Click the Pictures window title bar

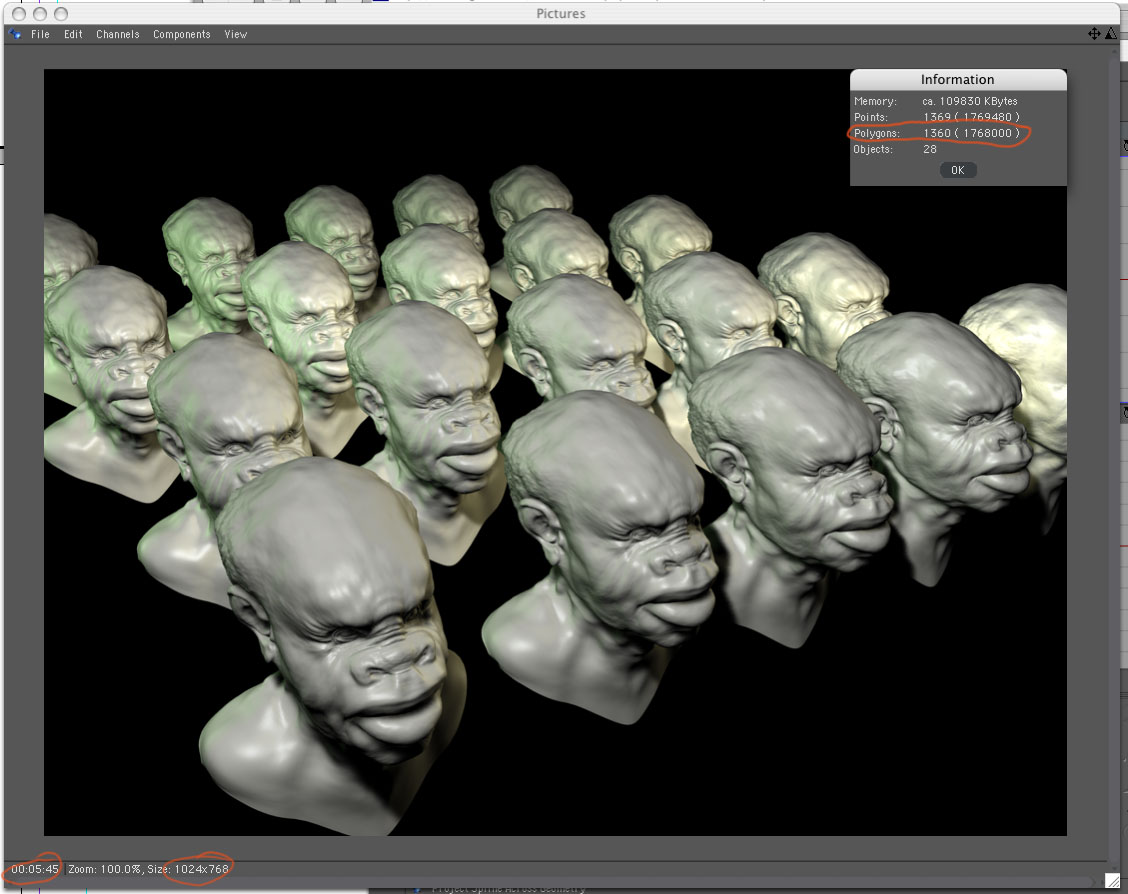point(560,14)
